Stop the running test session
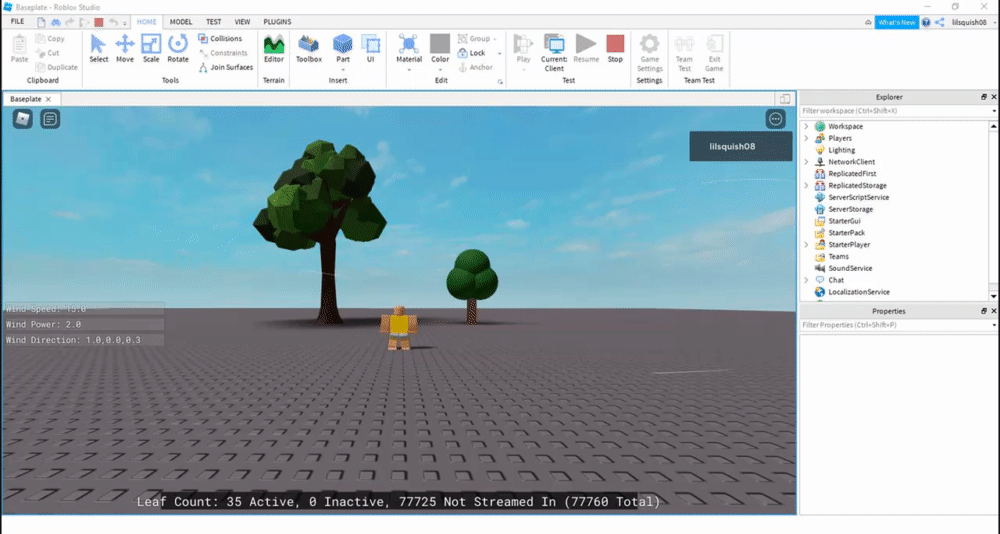This screenshot has height=534, width=1000. 615,48
